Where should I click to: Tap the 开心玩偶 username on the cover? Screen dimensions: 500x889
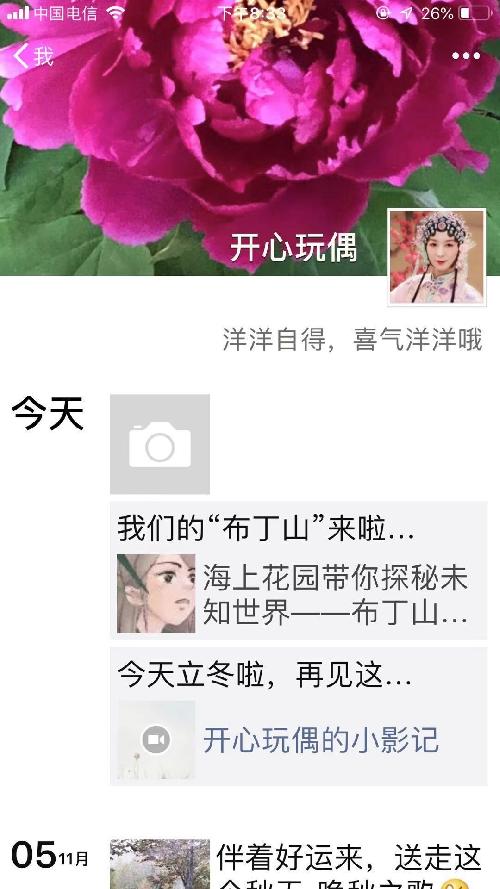294,247
